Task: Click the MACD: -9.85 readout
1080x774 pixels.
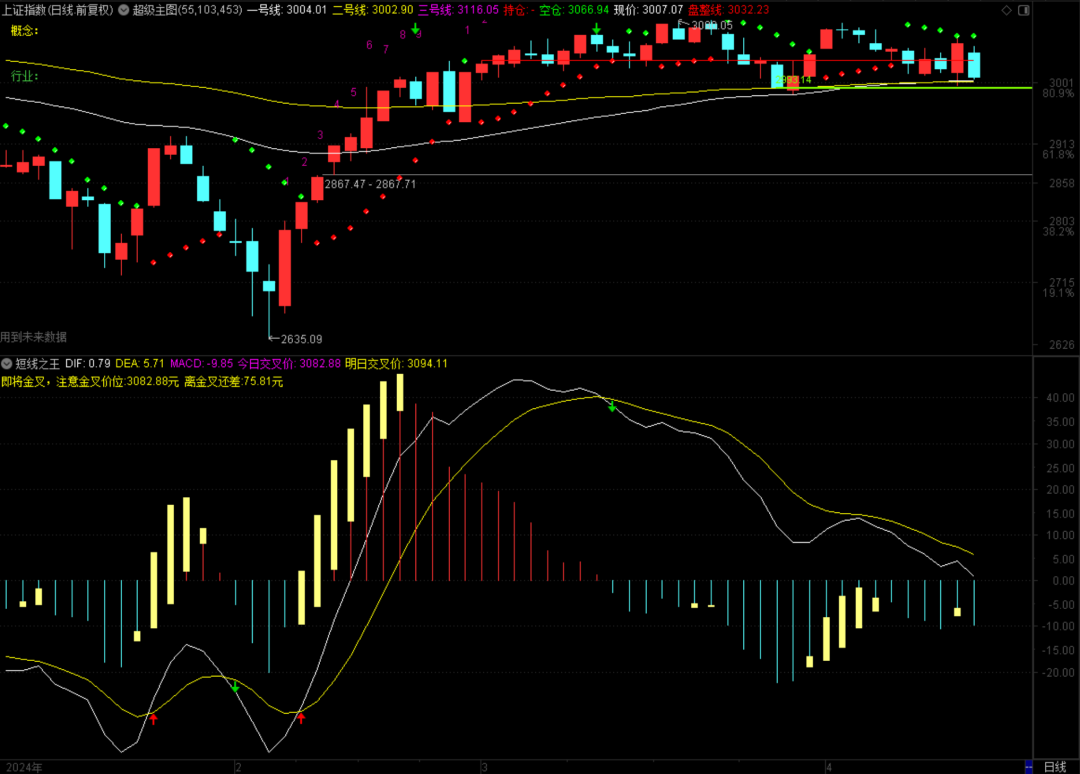Action: click(202, 364)
